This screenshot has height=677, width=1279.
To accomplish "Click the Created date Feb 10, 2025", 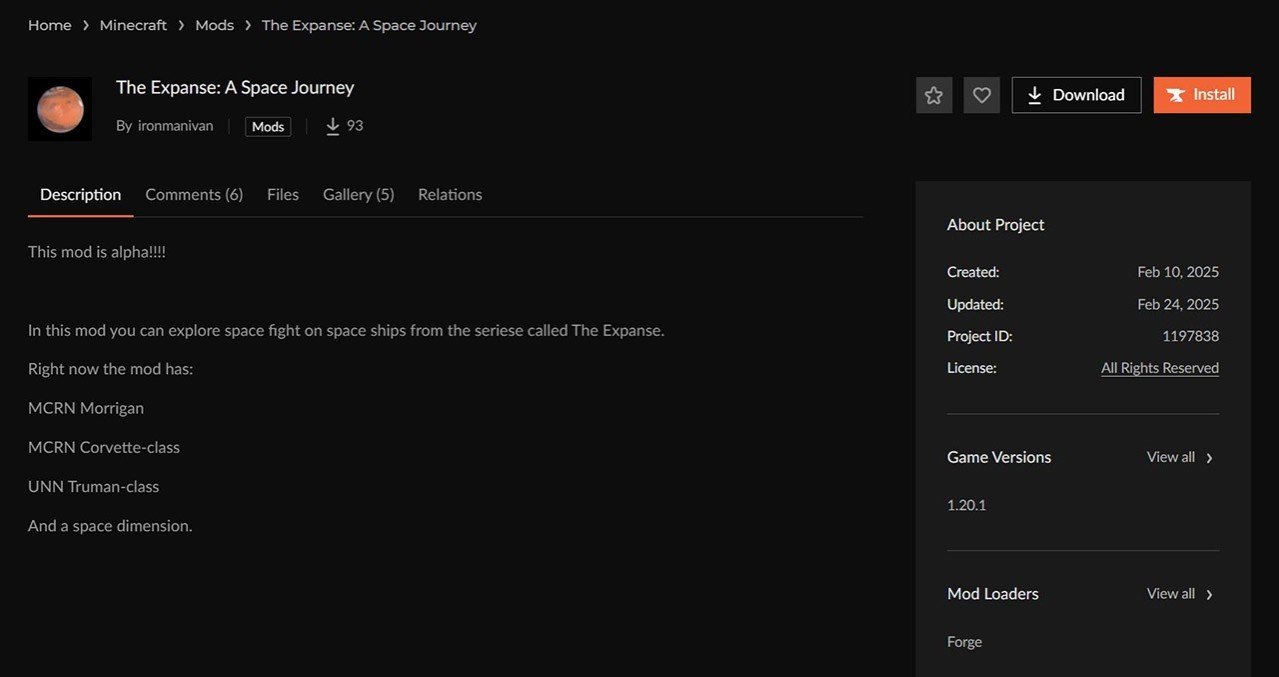I will 1178,272.
